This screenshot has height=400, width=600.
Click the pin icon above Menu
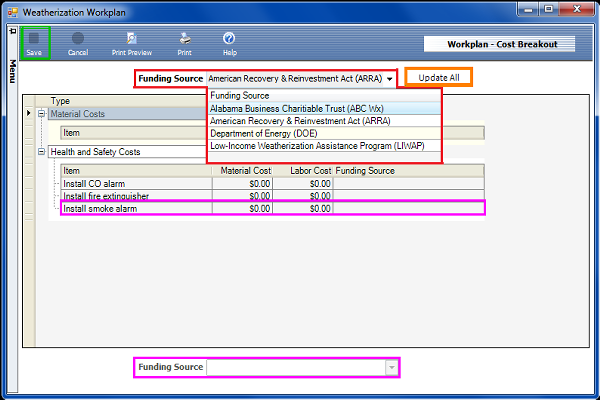click(13, 31)
